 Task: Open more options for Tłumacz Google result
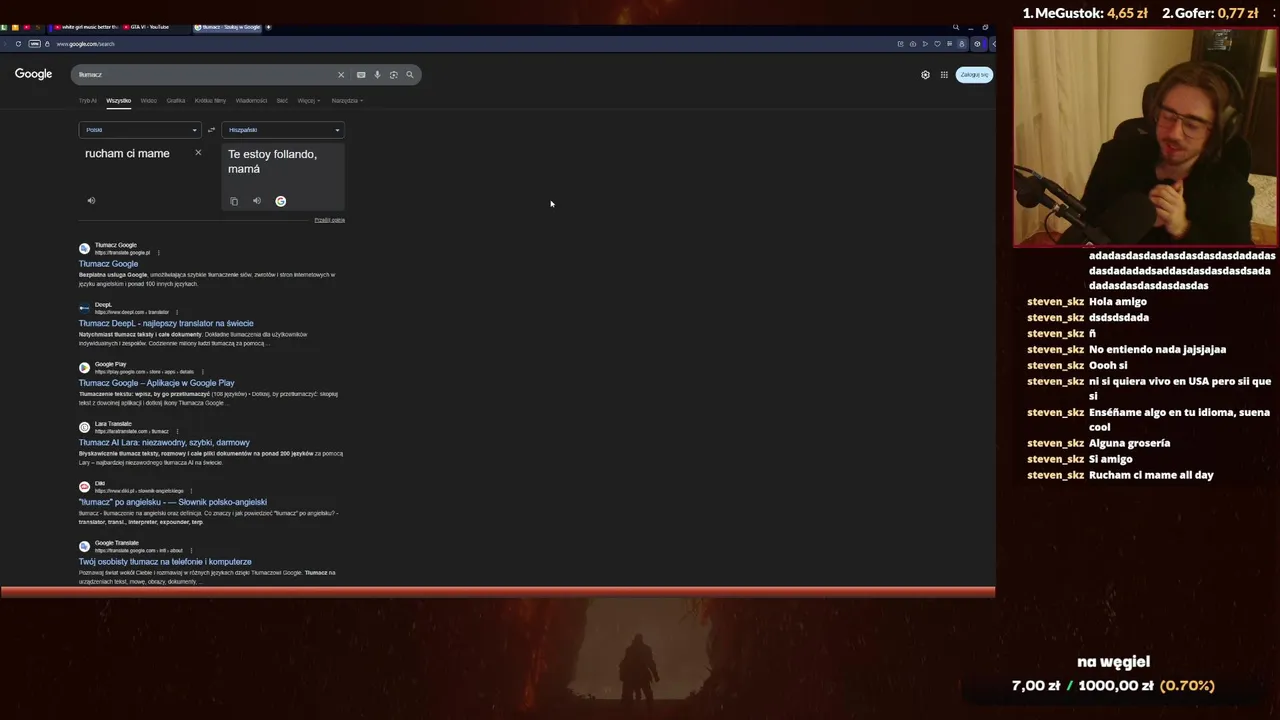(x=158, y=253)
